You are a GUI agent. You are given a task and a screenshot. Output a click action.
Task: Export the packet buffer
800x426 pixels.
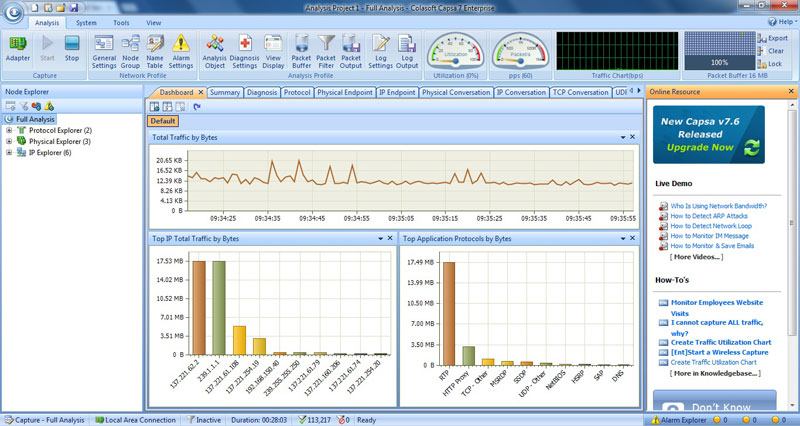tap(772, 38)
